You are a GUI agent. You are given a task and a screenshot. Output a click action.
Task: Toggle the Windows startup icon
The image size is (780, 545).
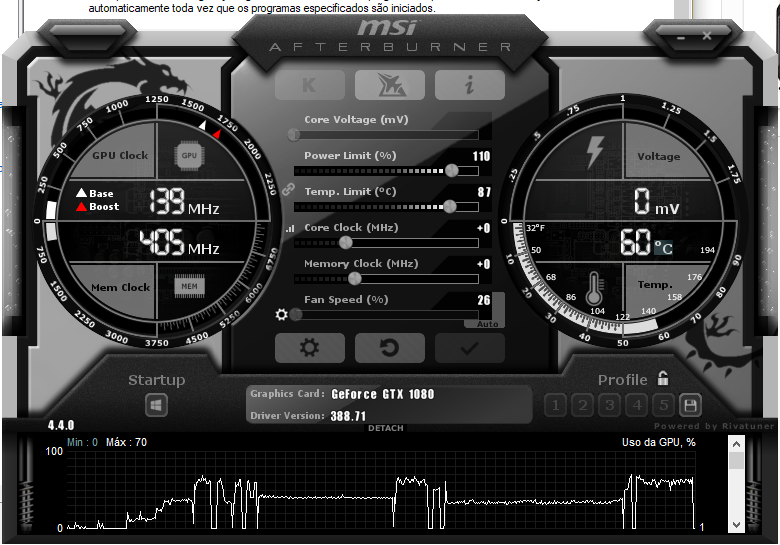pos(156,406)
